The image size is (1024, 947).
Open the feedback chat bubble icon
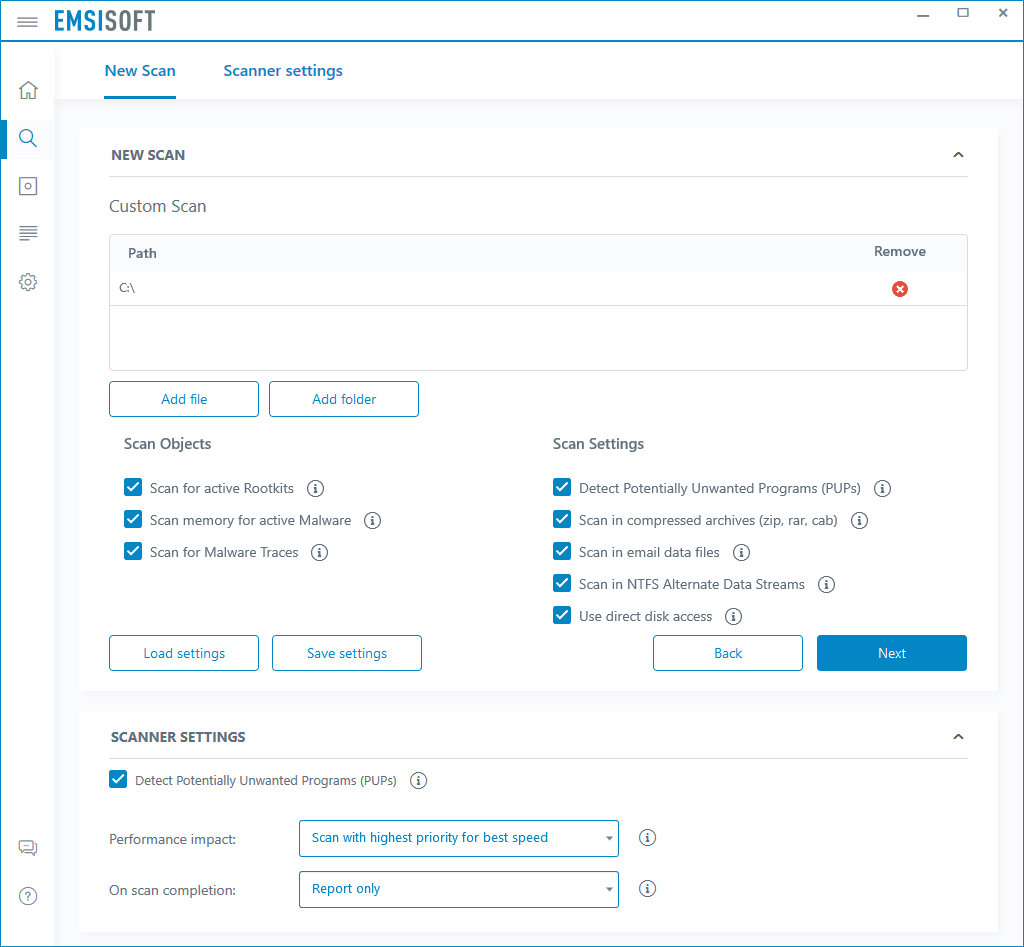coord(28,848)
